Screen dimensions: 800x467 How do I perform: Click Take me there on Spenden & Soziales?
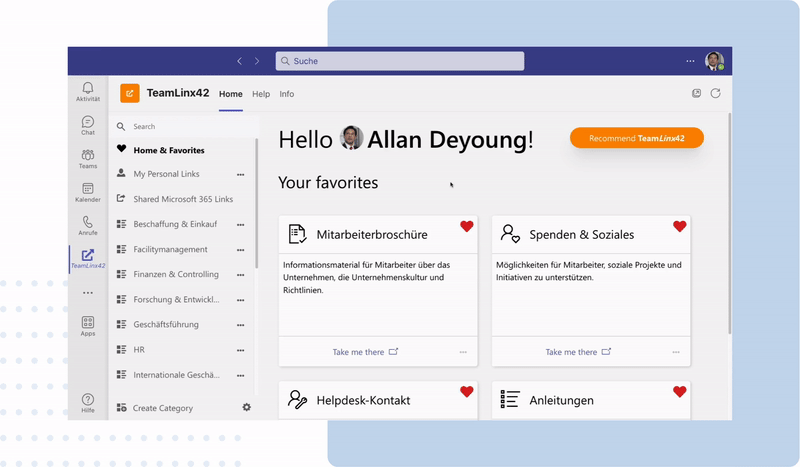(x=578, y=352)
